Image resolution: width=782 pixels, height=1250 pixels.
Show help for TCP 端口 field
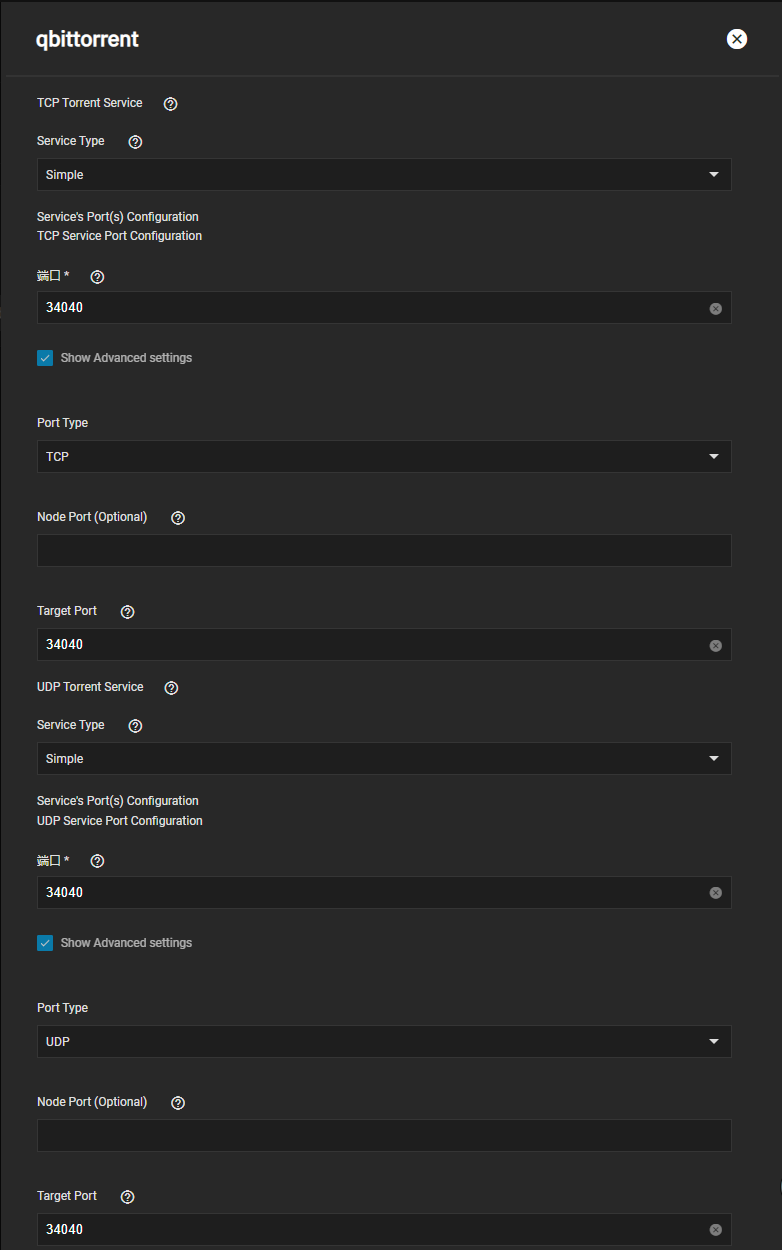97,277
